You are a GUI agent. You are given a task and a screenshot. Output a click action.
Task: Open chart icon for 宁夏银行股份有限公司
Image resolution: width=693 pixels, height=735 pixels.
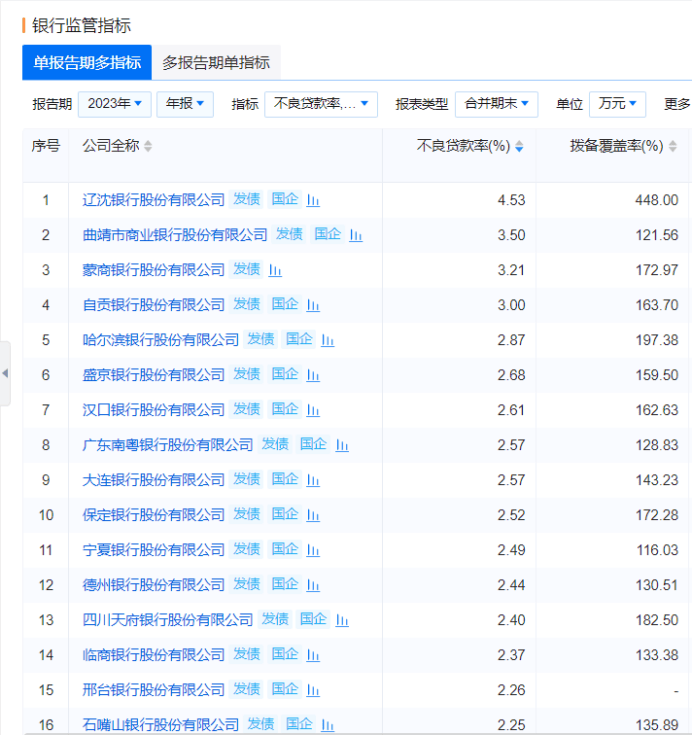[x=313, y=550]
